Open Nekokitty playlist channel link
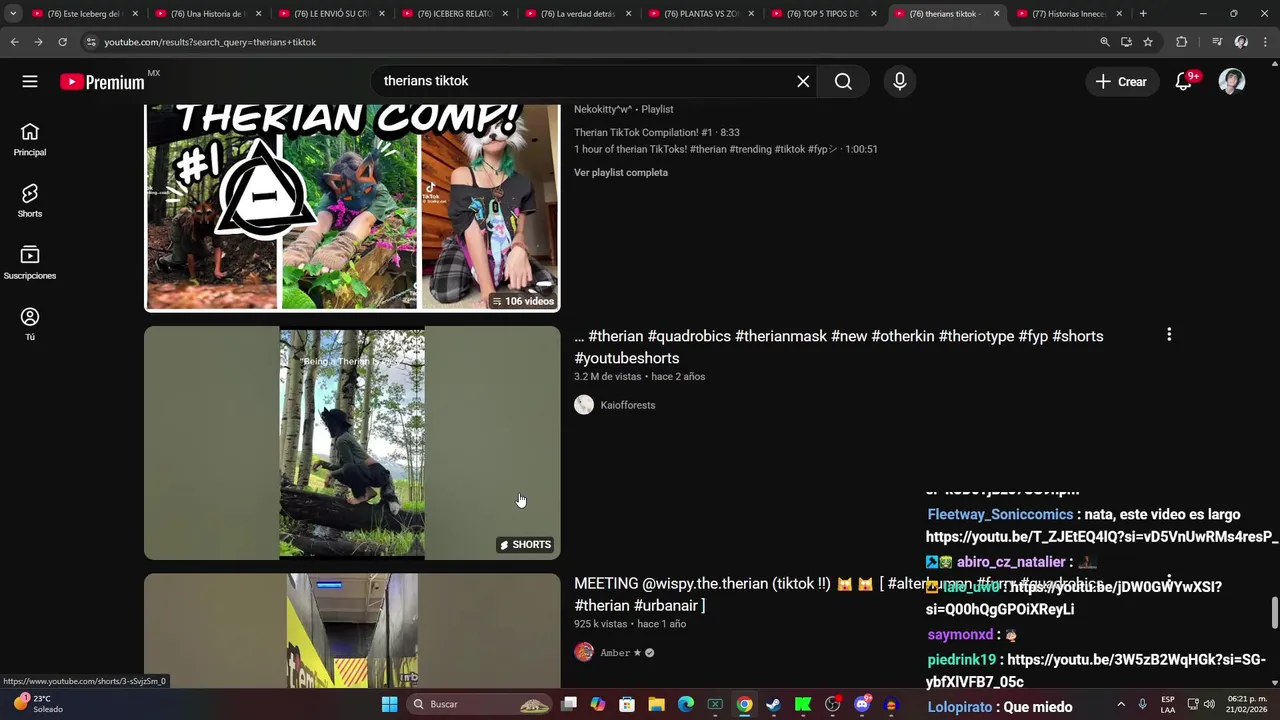This screenshot has height=720, width=1280. (x=602, y=109)
